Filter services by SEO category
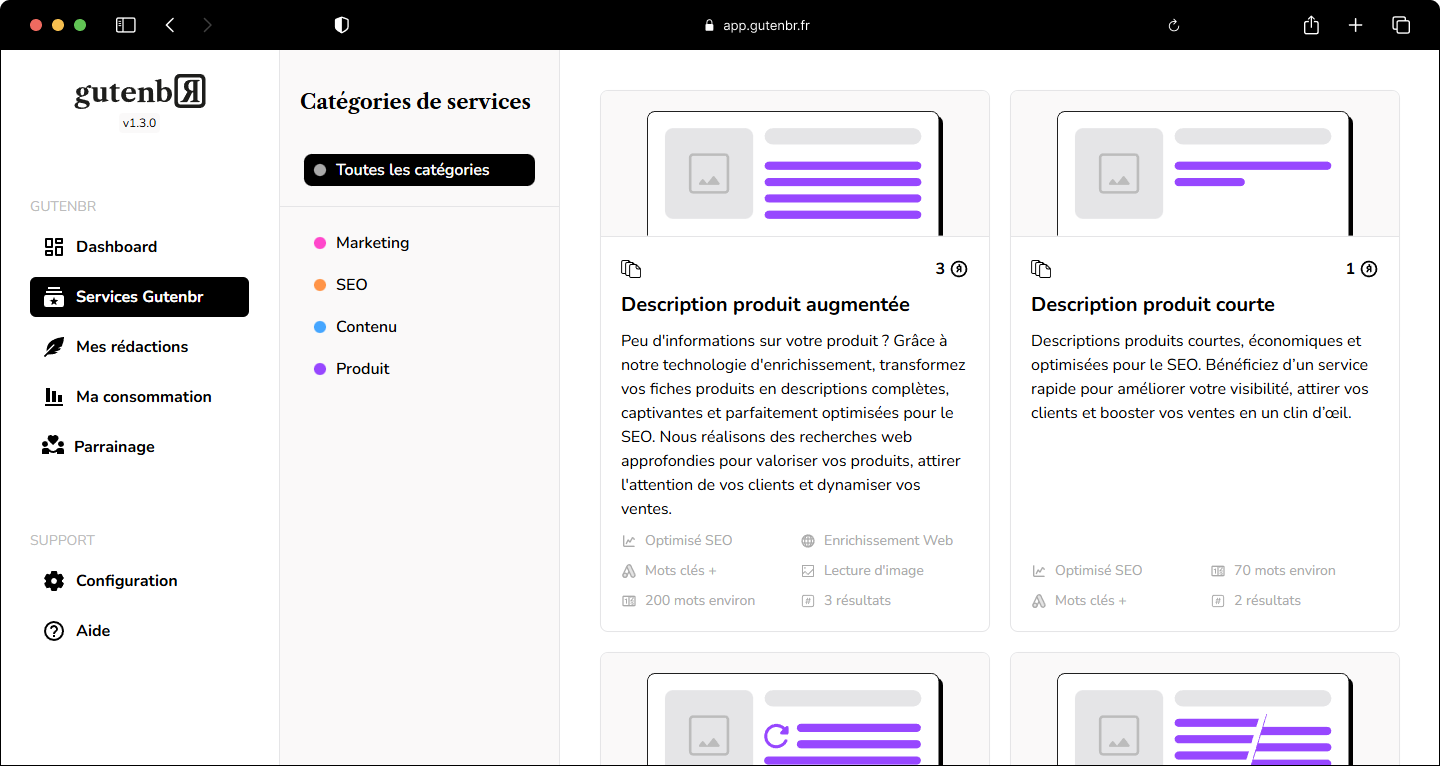 (x=351, y=285)
